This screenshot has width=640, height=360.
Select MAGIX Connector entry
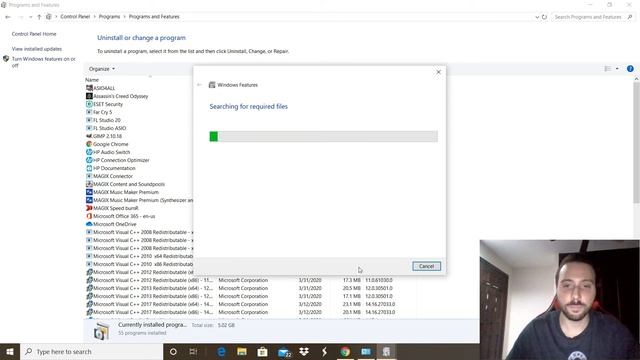113,176
